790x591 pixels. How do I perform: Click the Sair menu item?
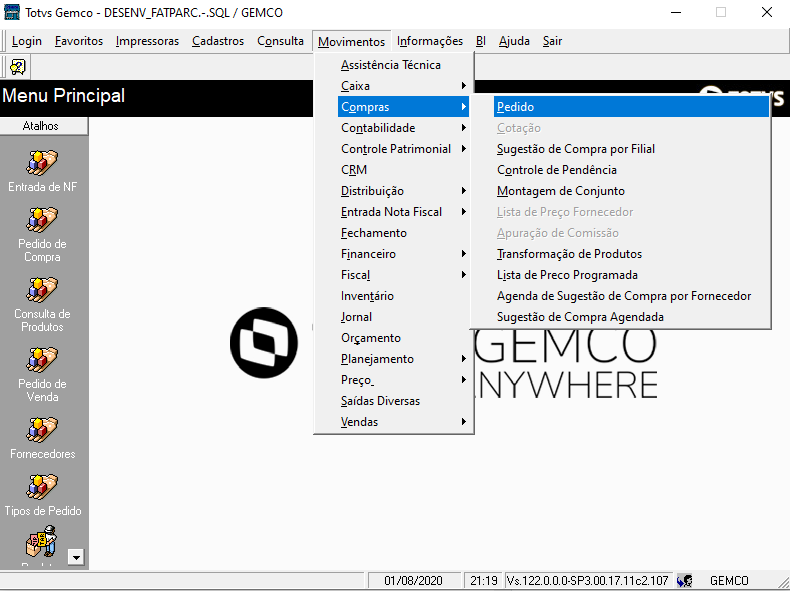tap(552, 41)
